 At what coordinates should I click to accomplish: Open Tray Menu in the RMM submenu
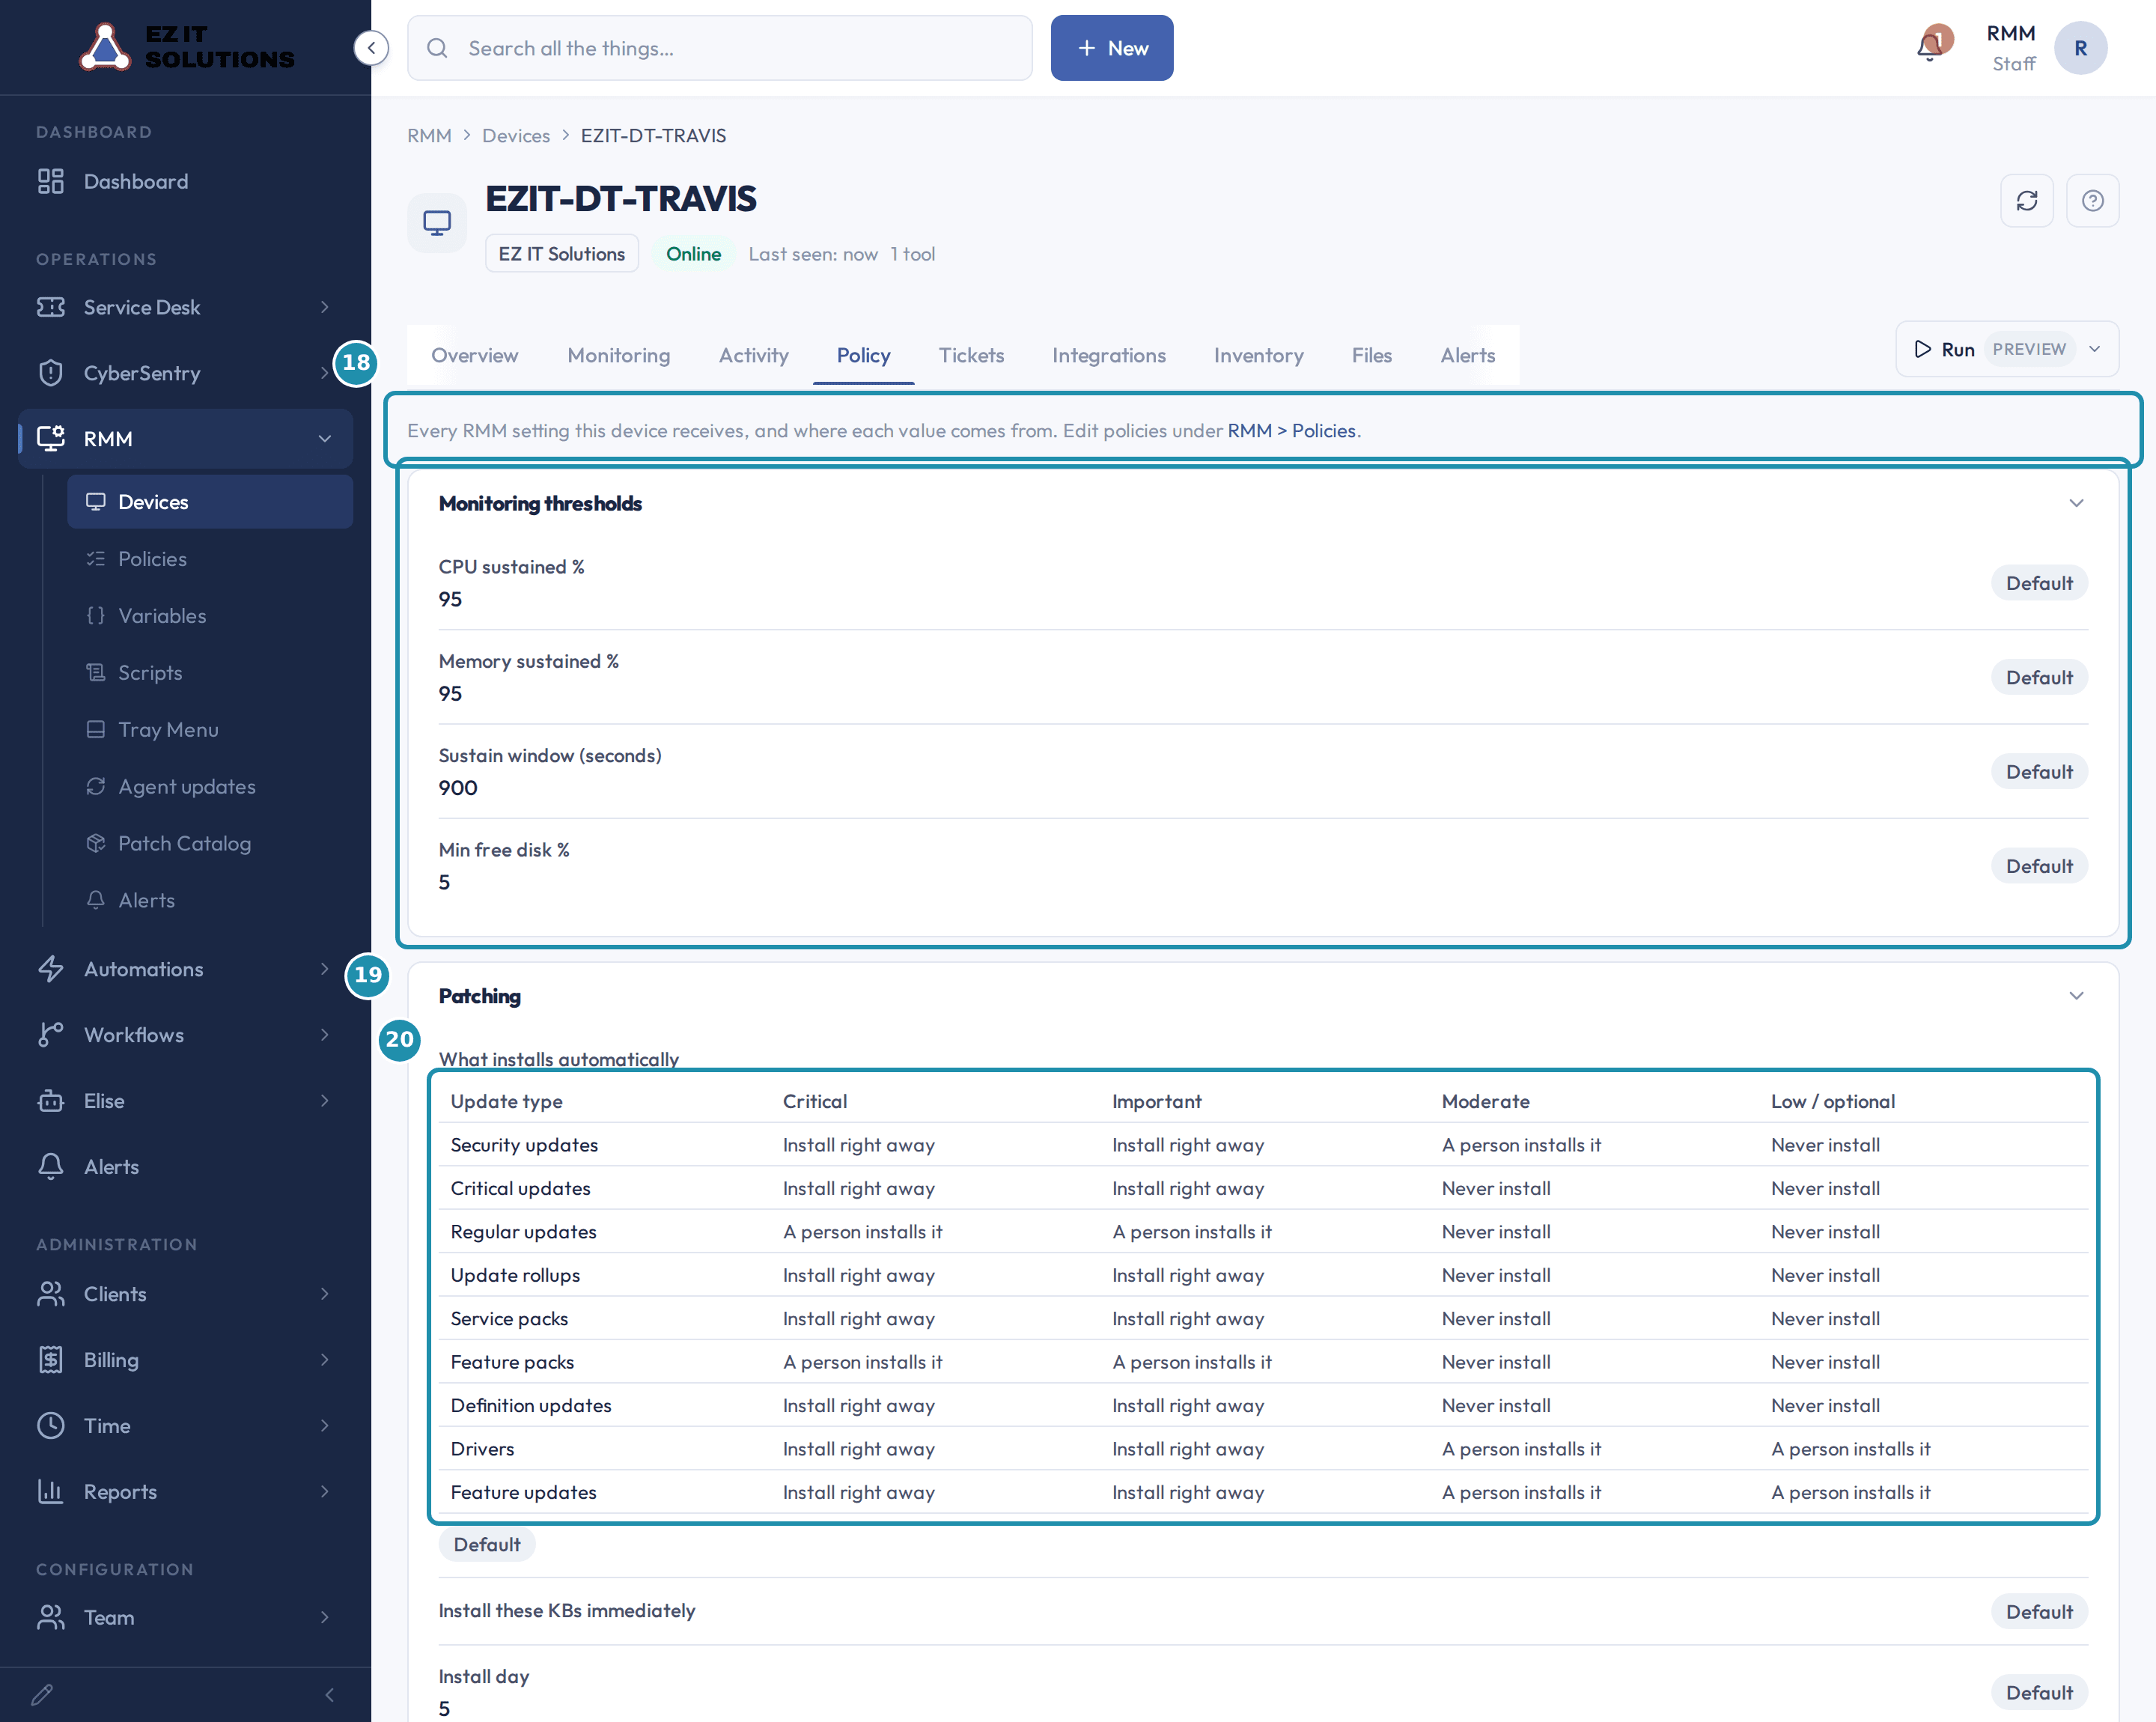[x=210, y=730]
